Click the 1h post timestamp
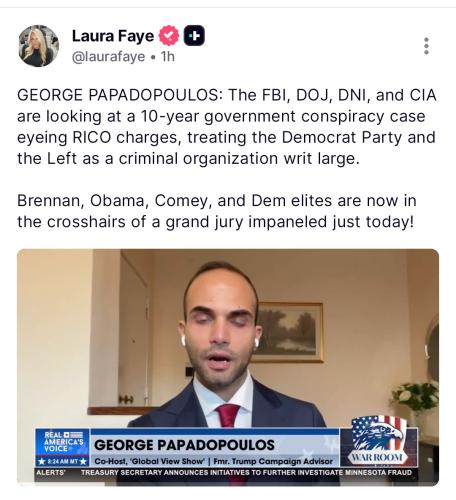 [x=168, y=57]
